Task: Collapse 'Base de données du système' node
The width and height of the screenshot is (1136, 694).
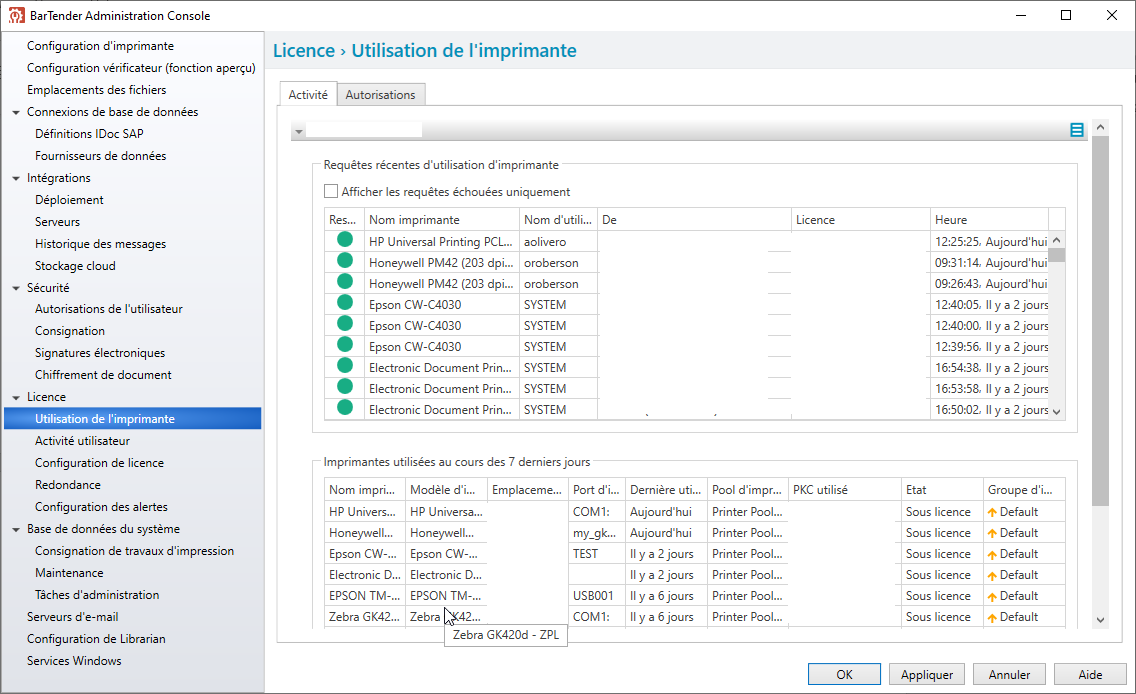Action: click(16, 530)
